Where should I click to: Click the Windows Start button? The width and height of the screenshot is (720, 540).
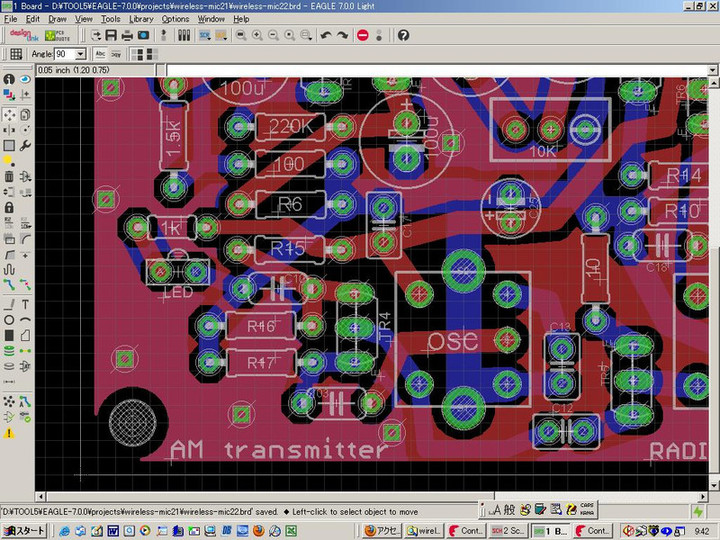point(24,530)
